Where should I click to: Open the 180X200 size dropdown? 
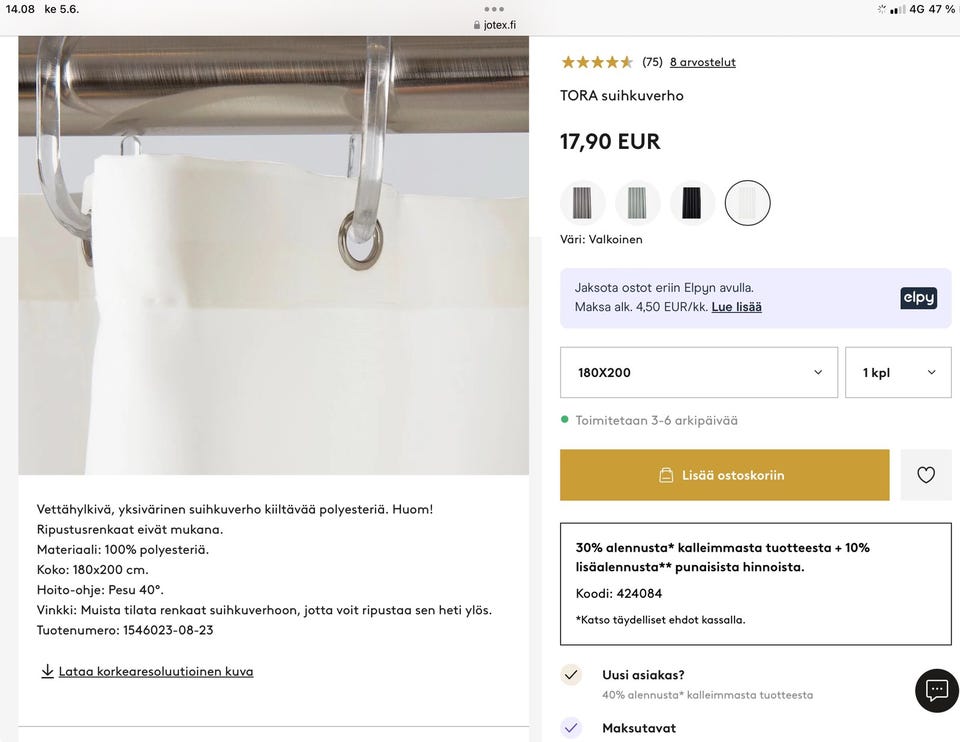click(698, 372)
